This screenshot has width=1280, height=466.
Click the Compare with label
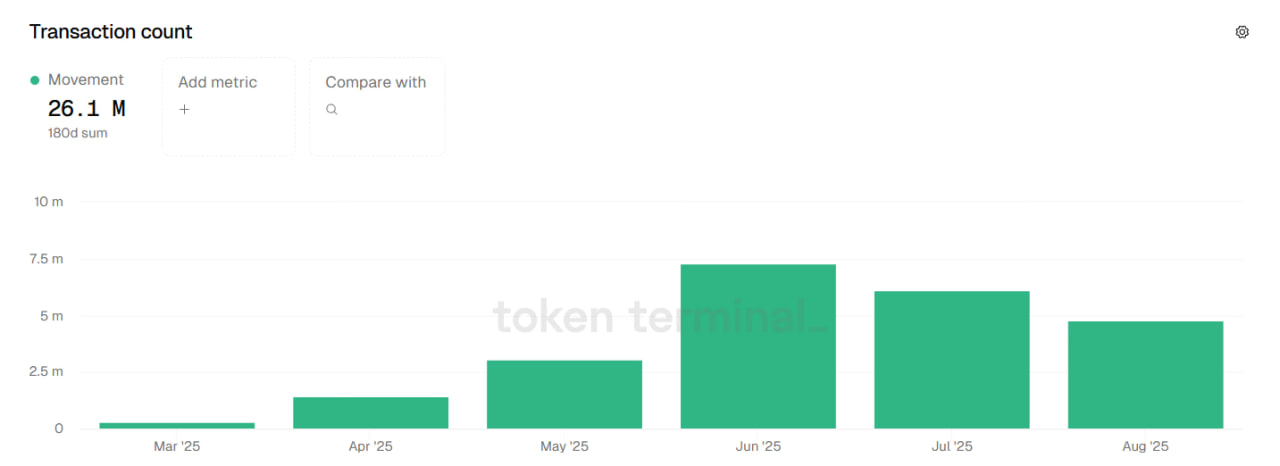click(376, 83)
